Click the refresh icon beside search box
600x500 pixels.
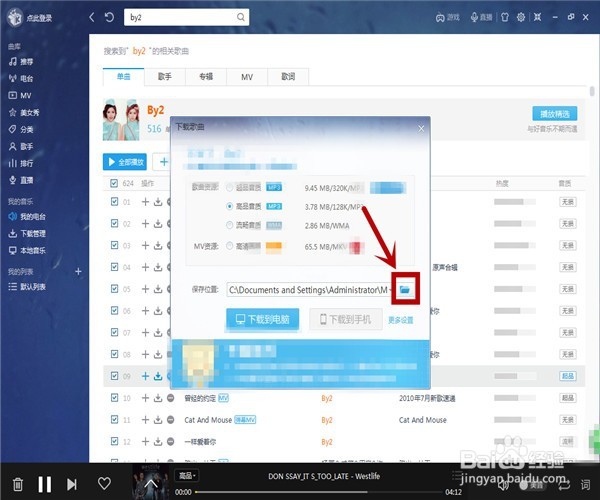109,17
